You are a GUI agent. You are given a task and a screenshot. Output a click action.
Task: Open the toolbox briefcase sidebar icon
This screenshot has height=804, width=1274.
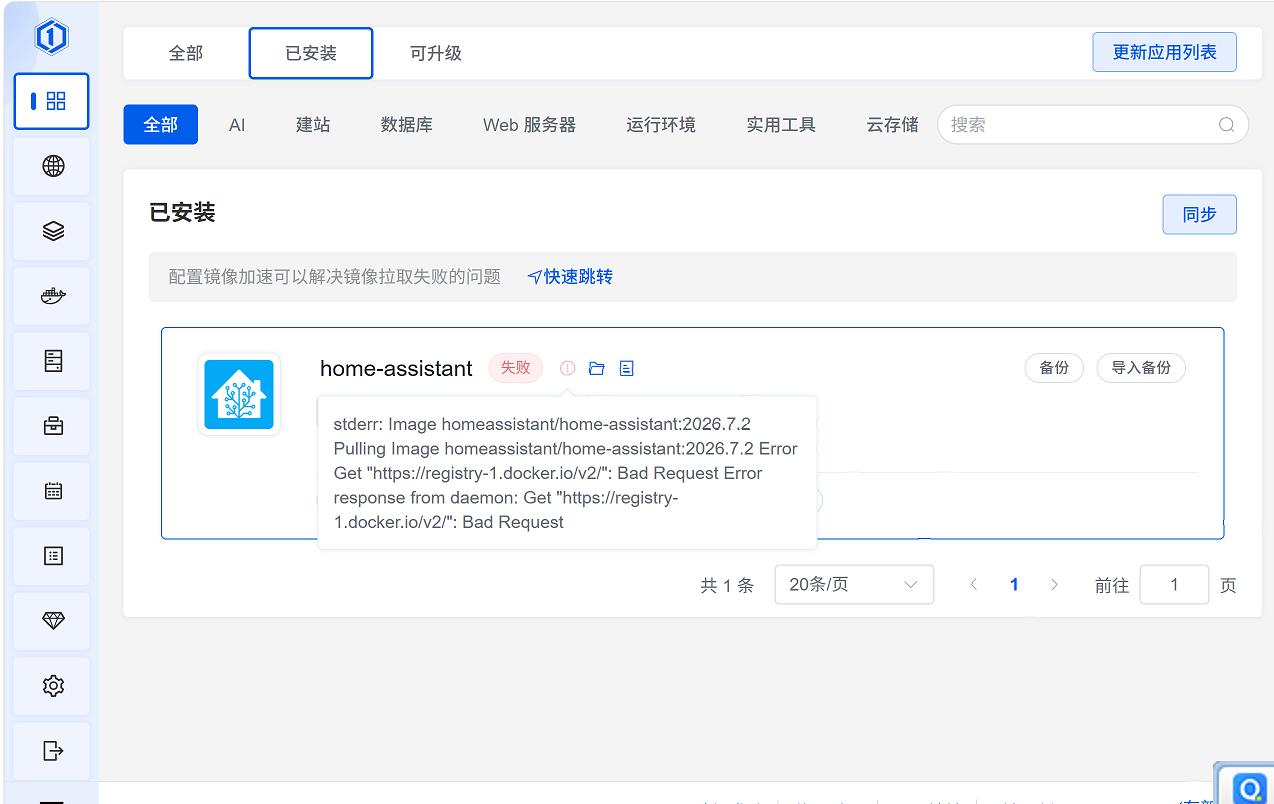pyautogui.click(x=53, y=426)
